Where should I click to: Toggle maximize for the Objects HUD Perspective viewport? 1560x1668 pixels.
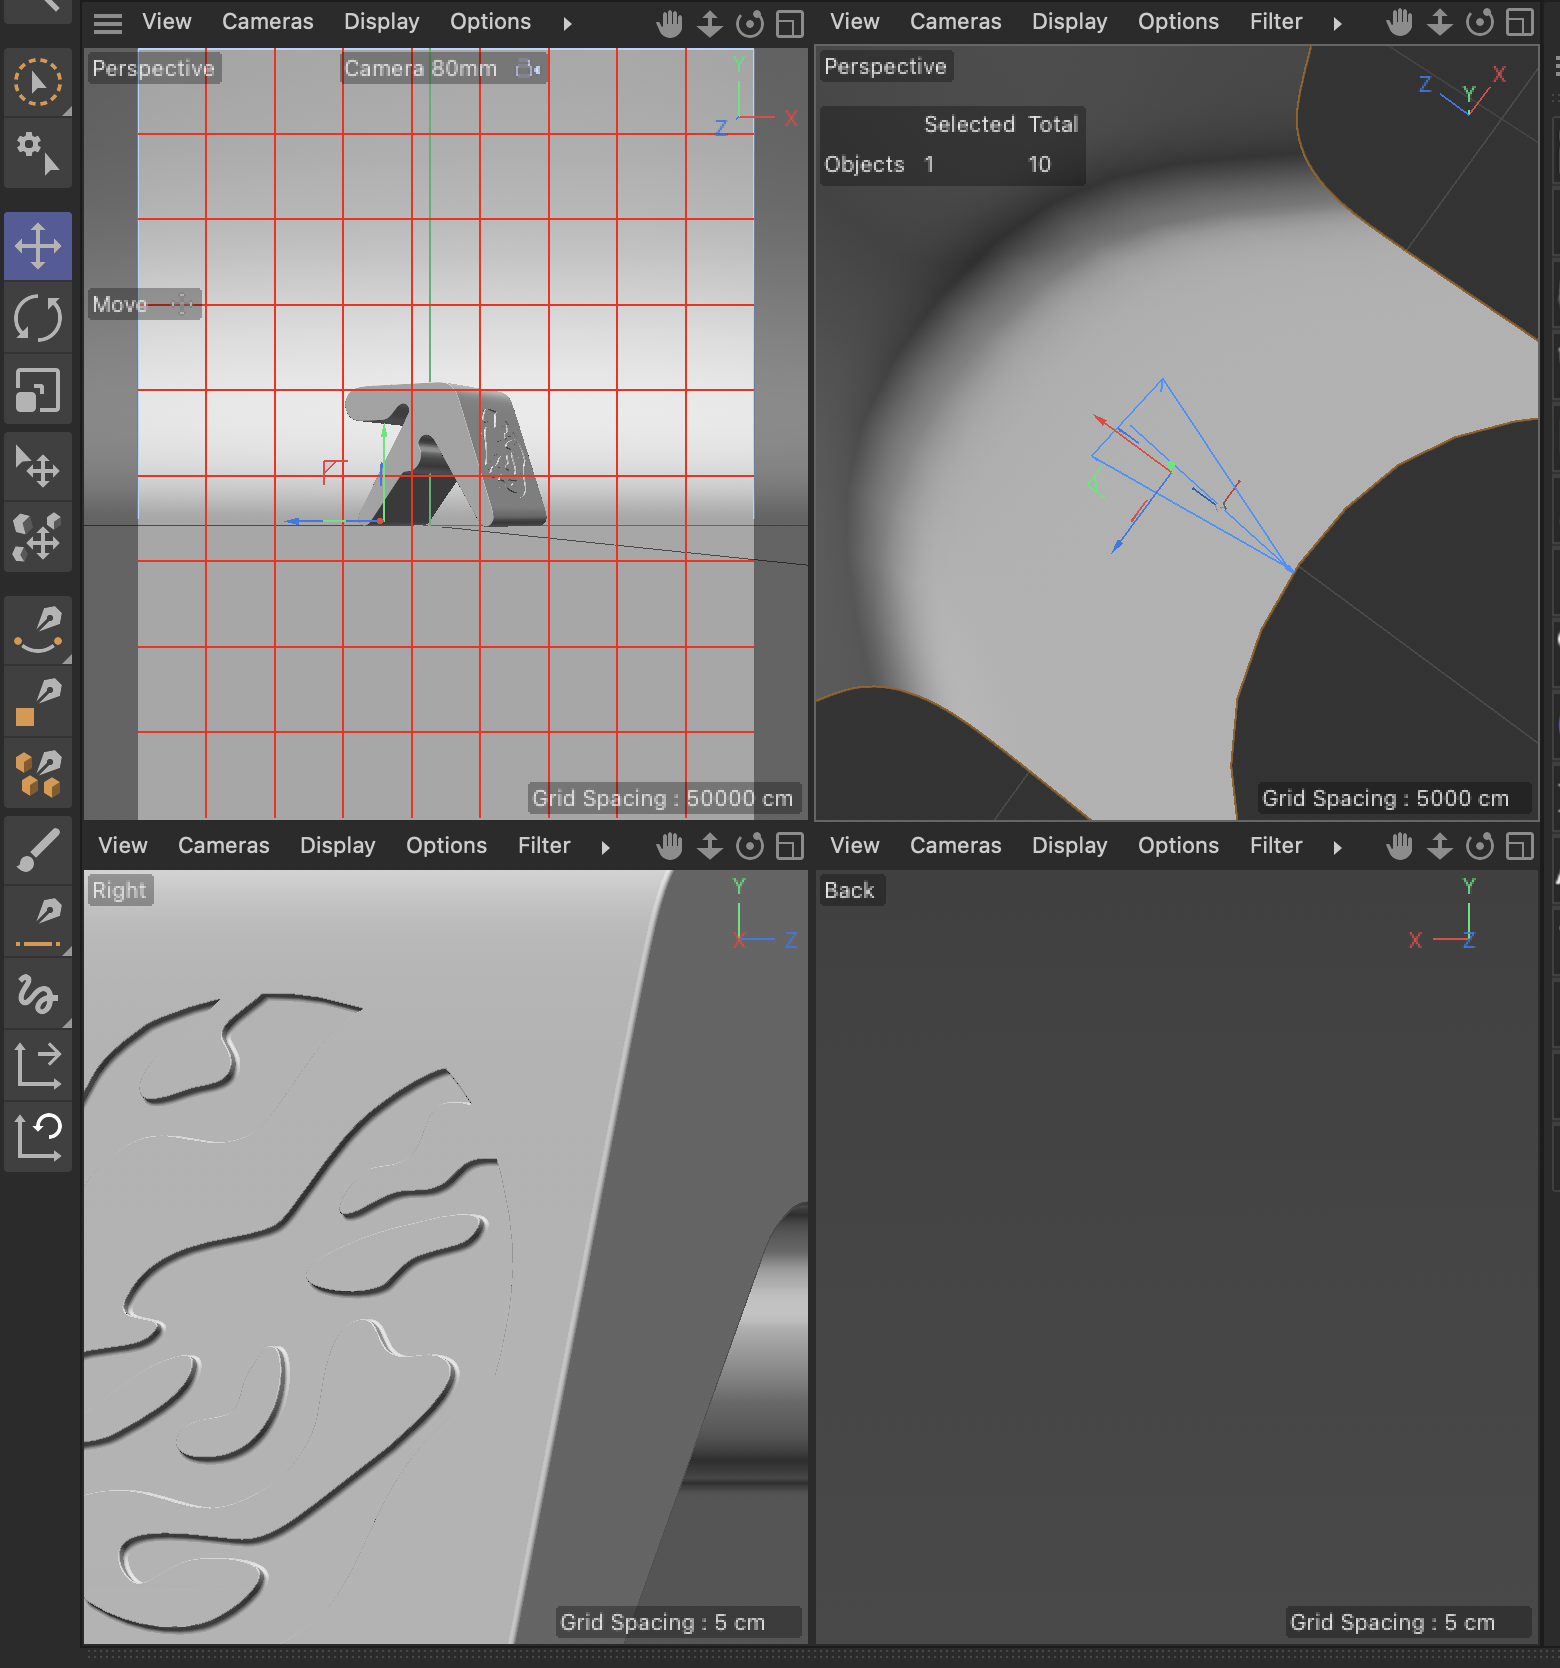(x=1520, y=22)
